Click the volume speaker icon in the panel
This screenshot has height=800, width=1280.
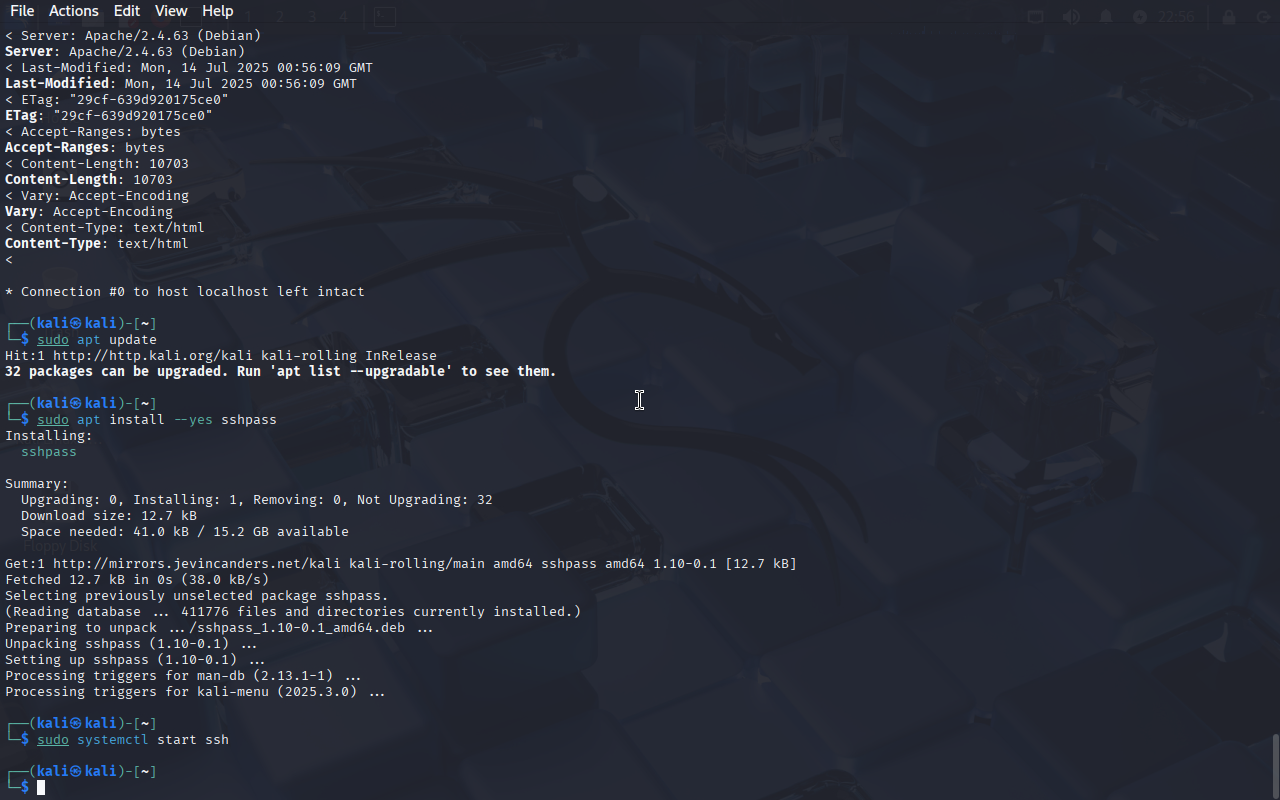[x=1071, y=17]
